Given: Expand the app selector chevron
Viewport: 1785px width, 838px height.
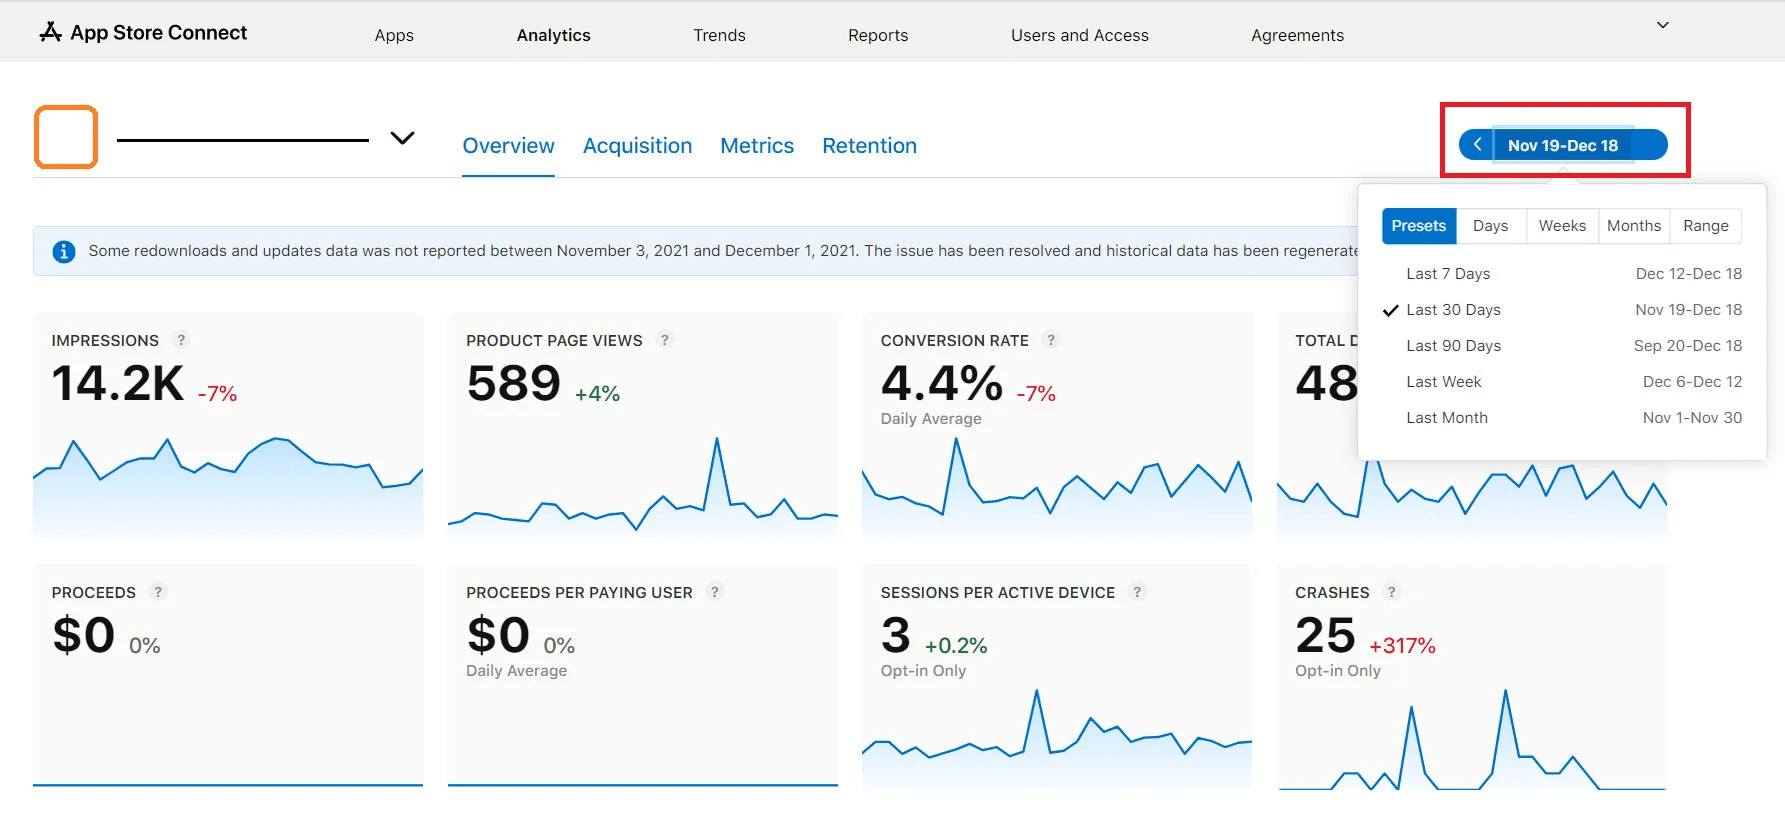Looking at the screenshot, I should point(402,138).
